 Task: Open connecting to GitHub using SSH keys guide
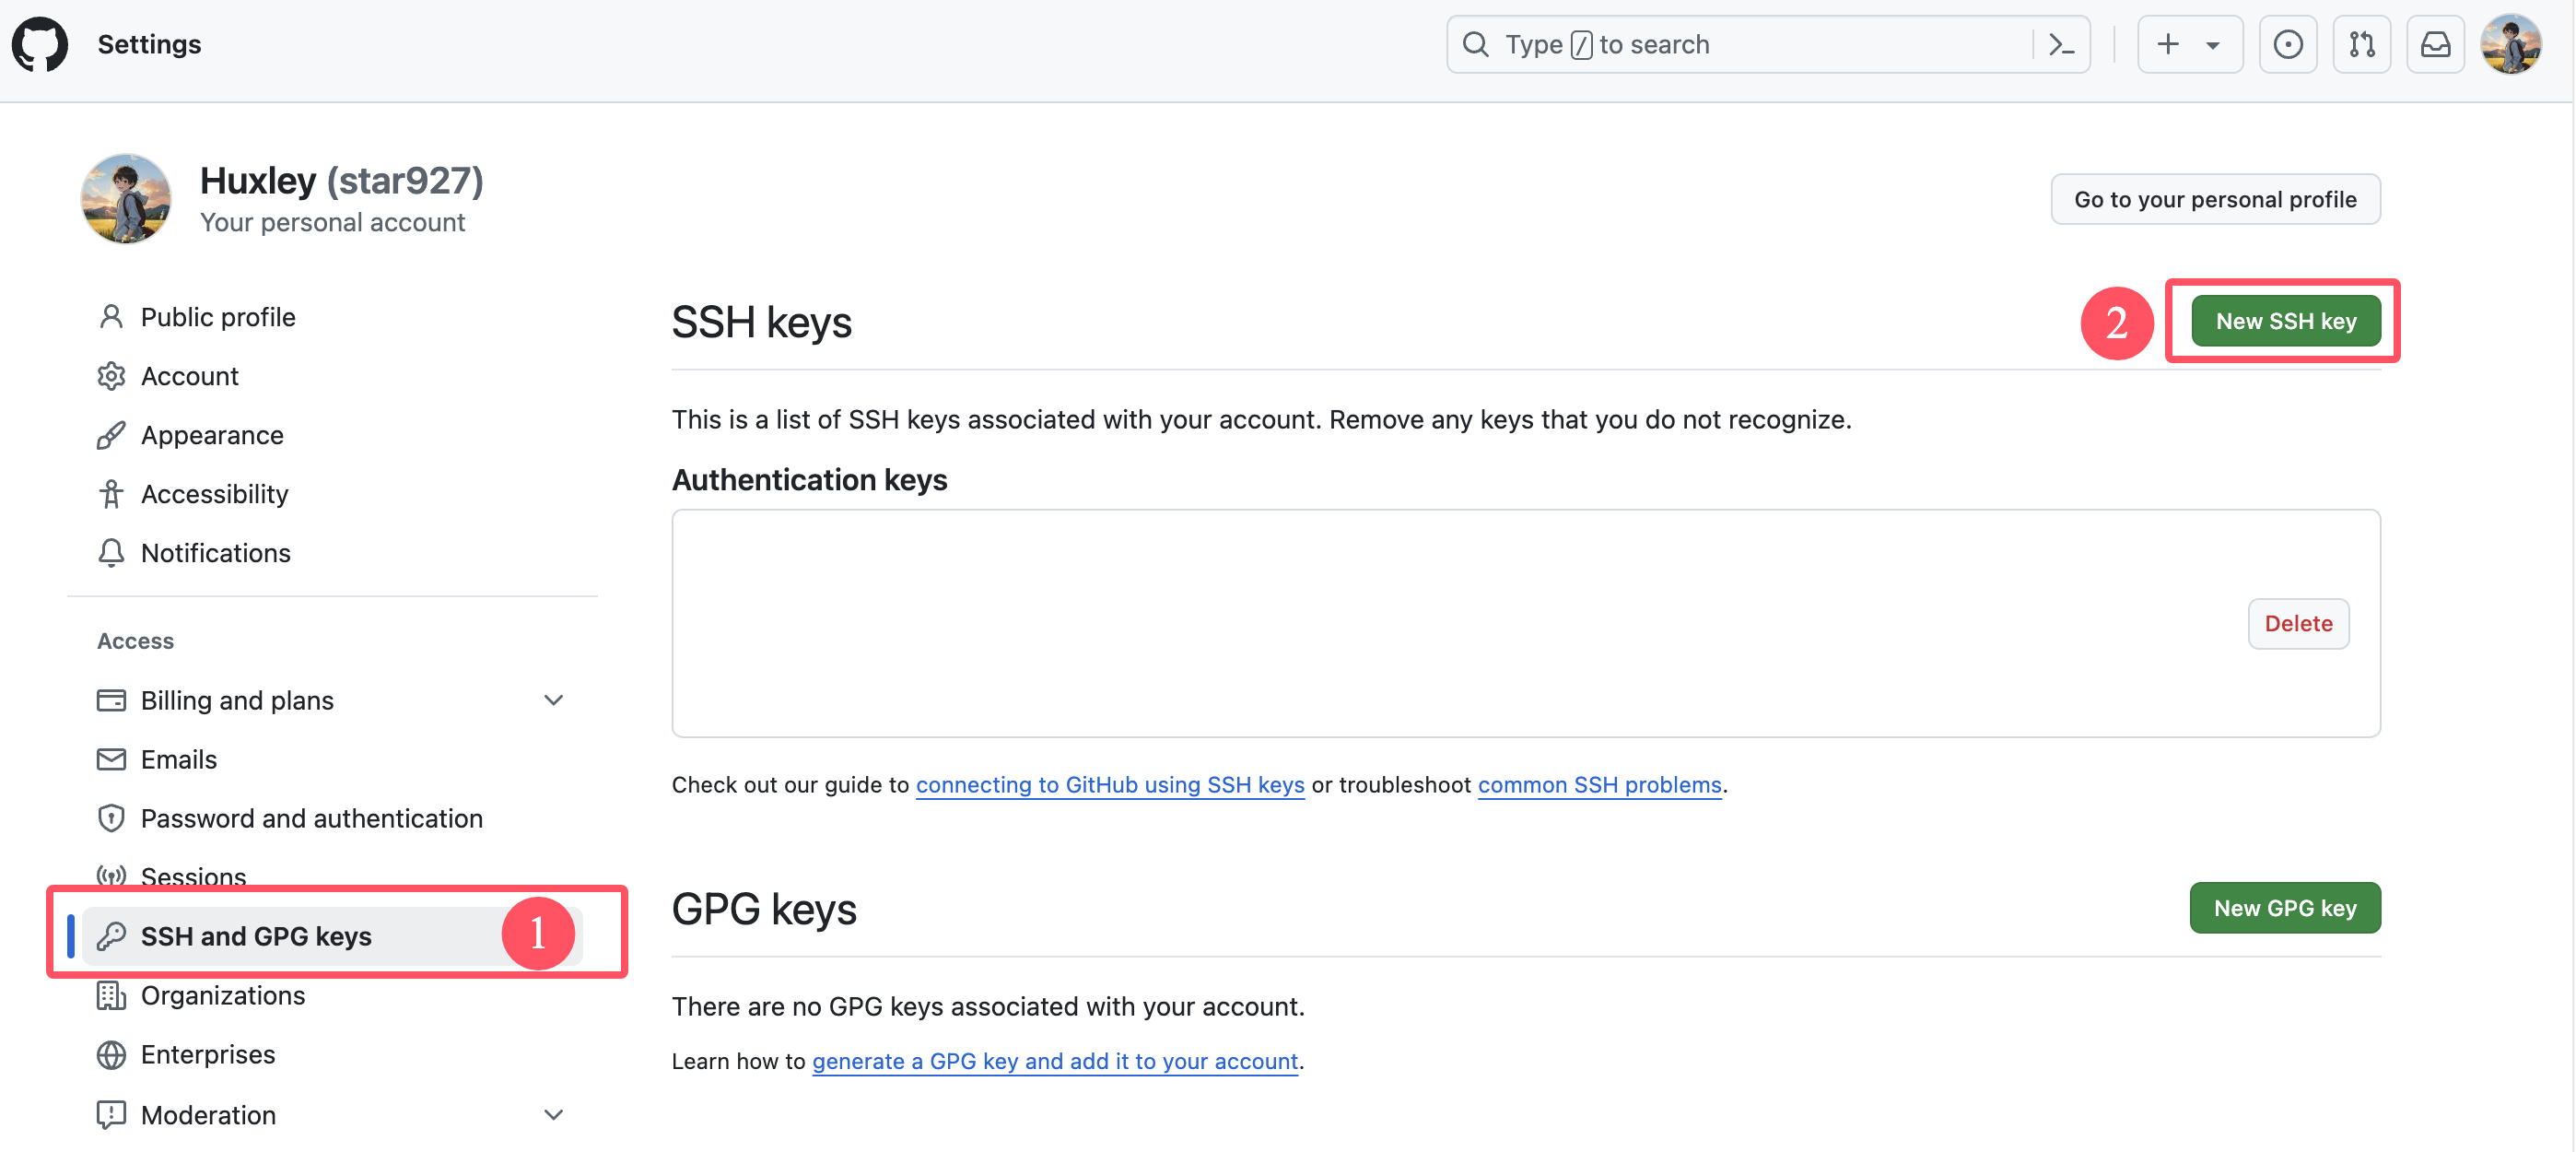pos(1110,785)
